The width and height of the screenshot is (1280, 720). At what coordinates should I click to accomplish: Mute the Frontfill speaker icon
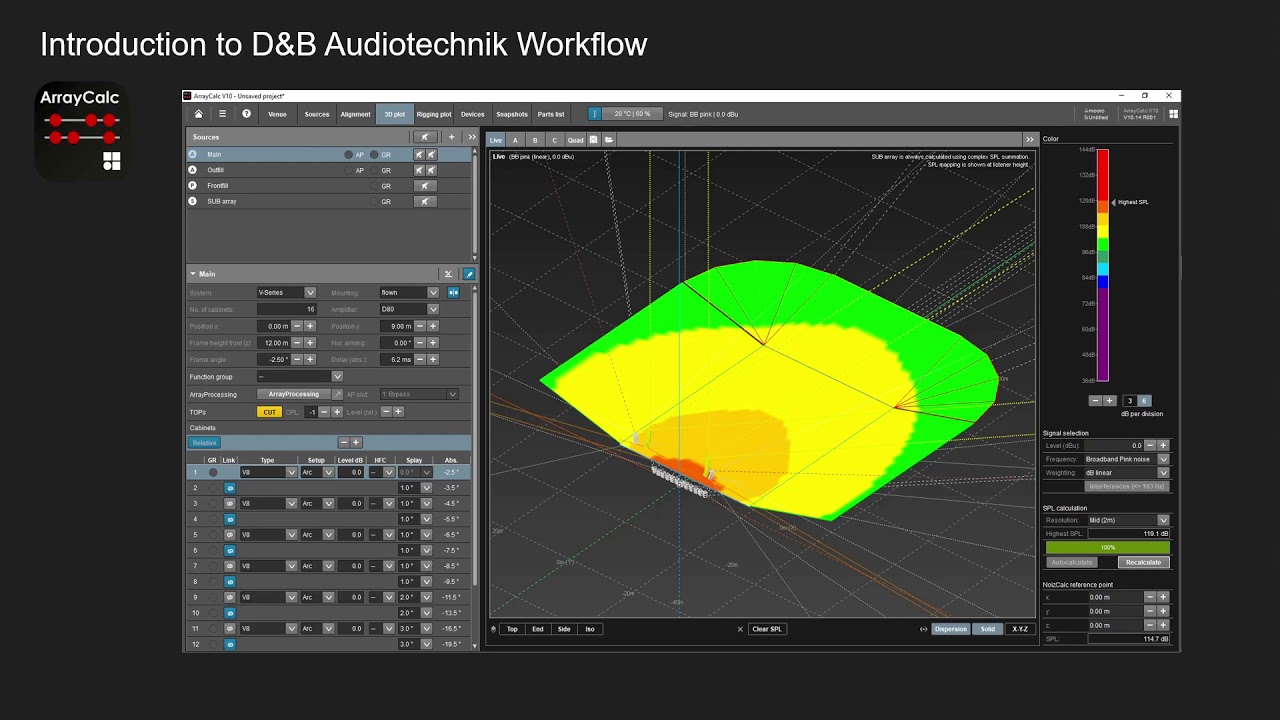coord(425,186)
